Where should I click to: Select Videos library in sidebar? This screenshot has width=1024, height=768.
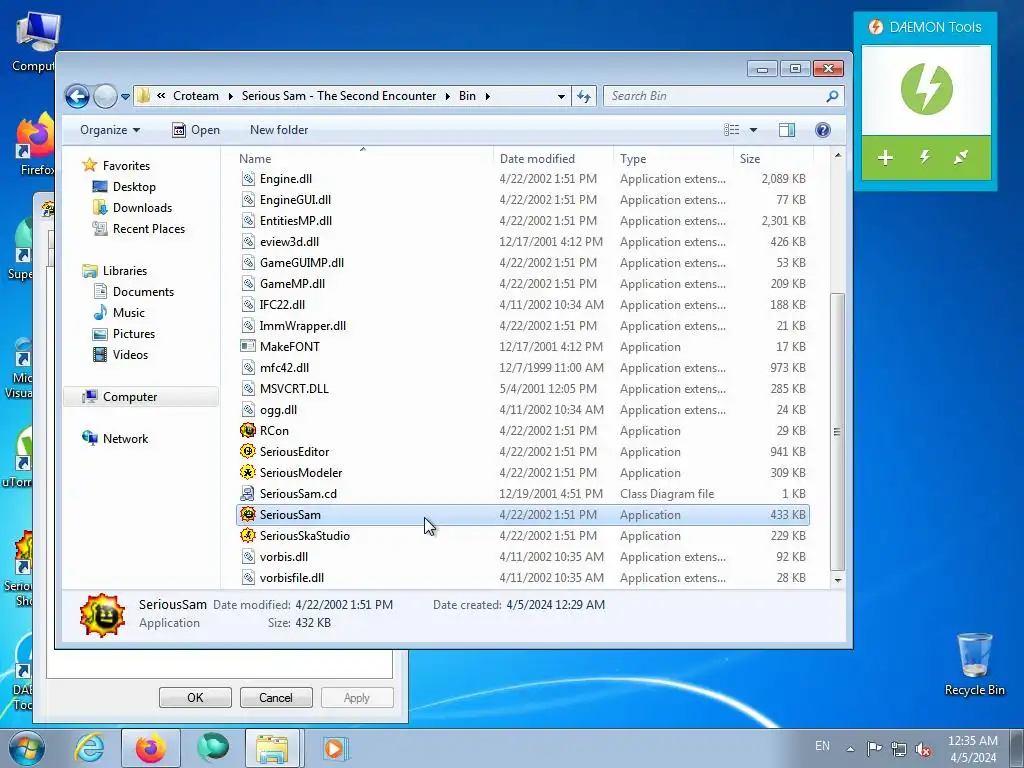130,354
